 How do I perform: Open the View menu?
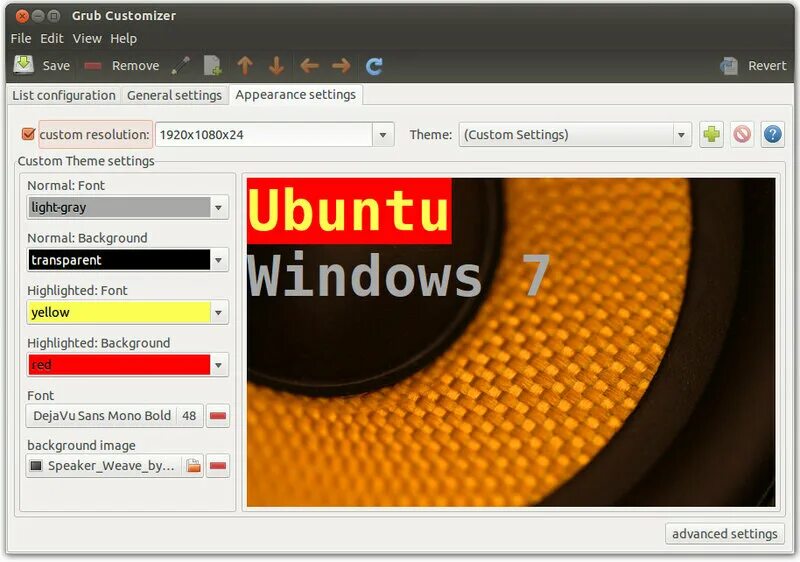[87, 39]
